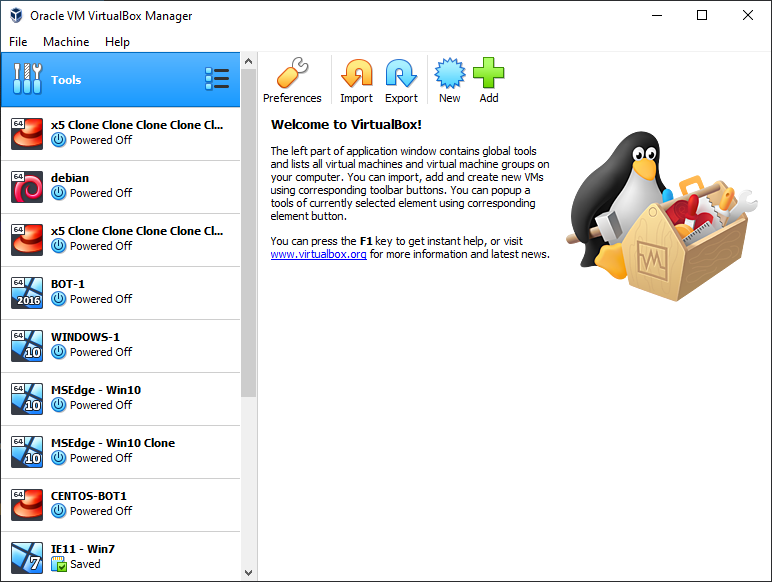Open the Help menu

click(117, 42)
